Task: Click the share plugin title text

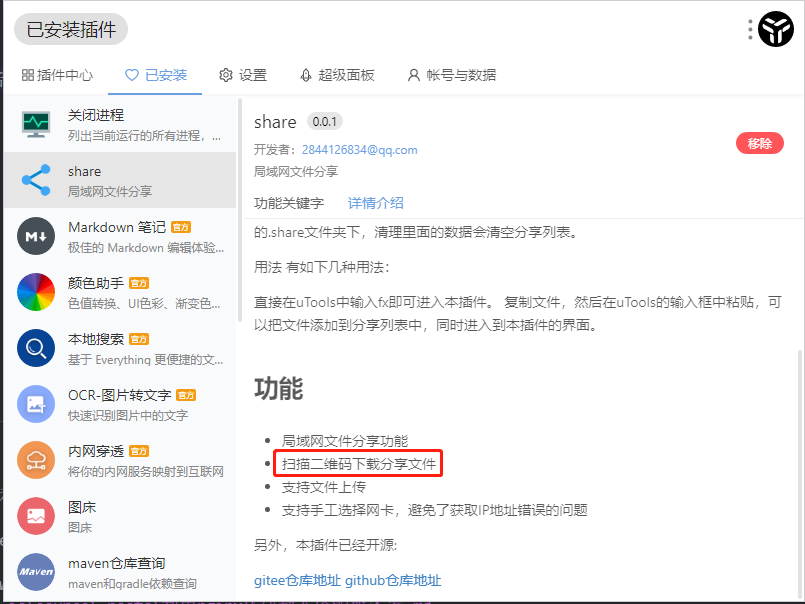Action: 275,122
